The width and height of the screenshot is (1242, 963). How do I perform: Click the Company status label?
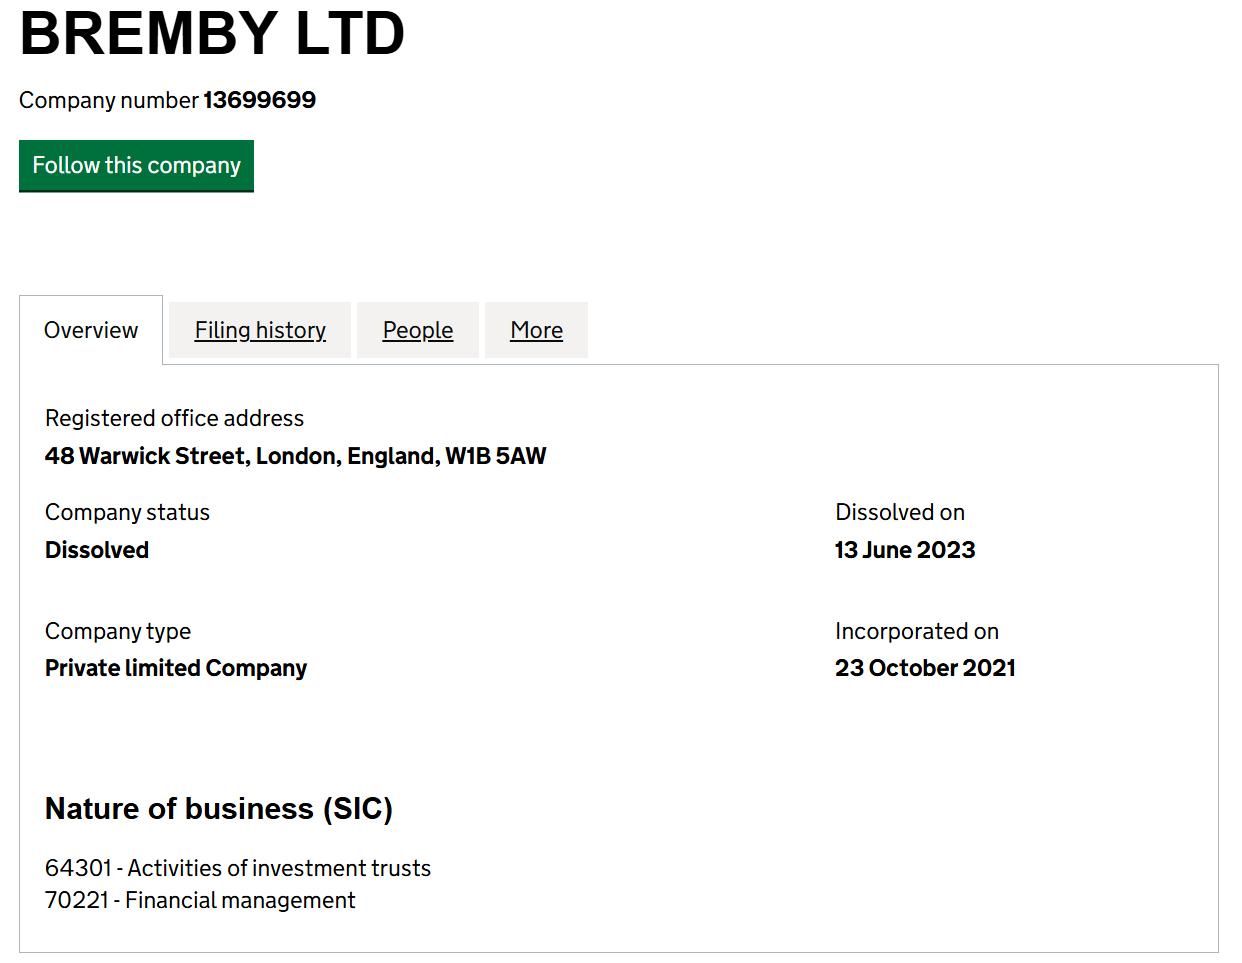pos(127,512)
